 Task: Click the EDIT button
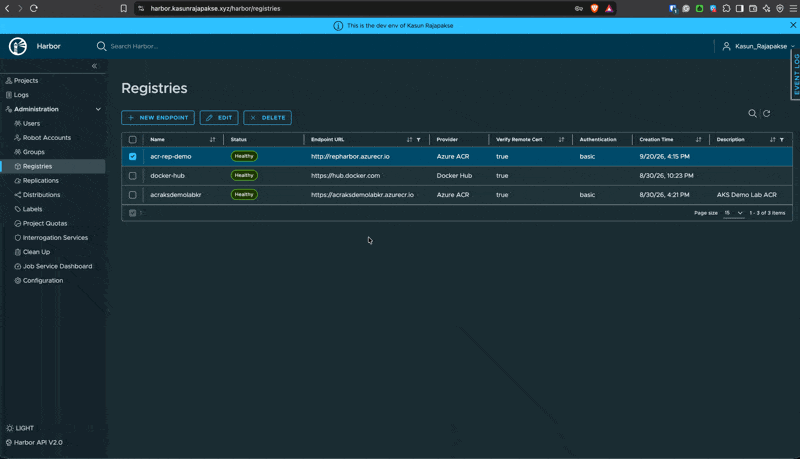(219, 118)
